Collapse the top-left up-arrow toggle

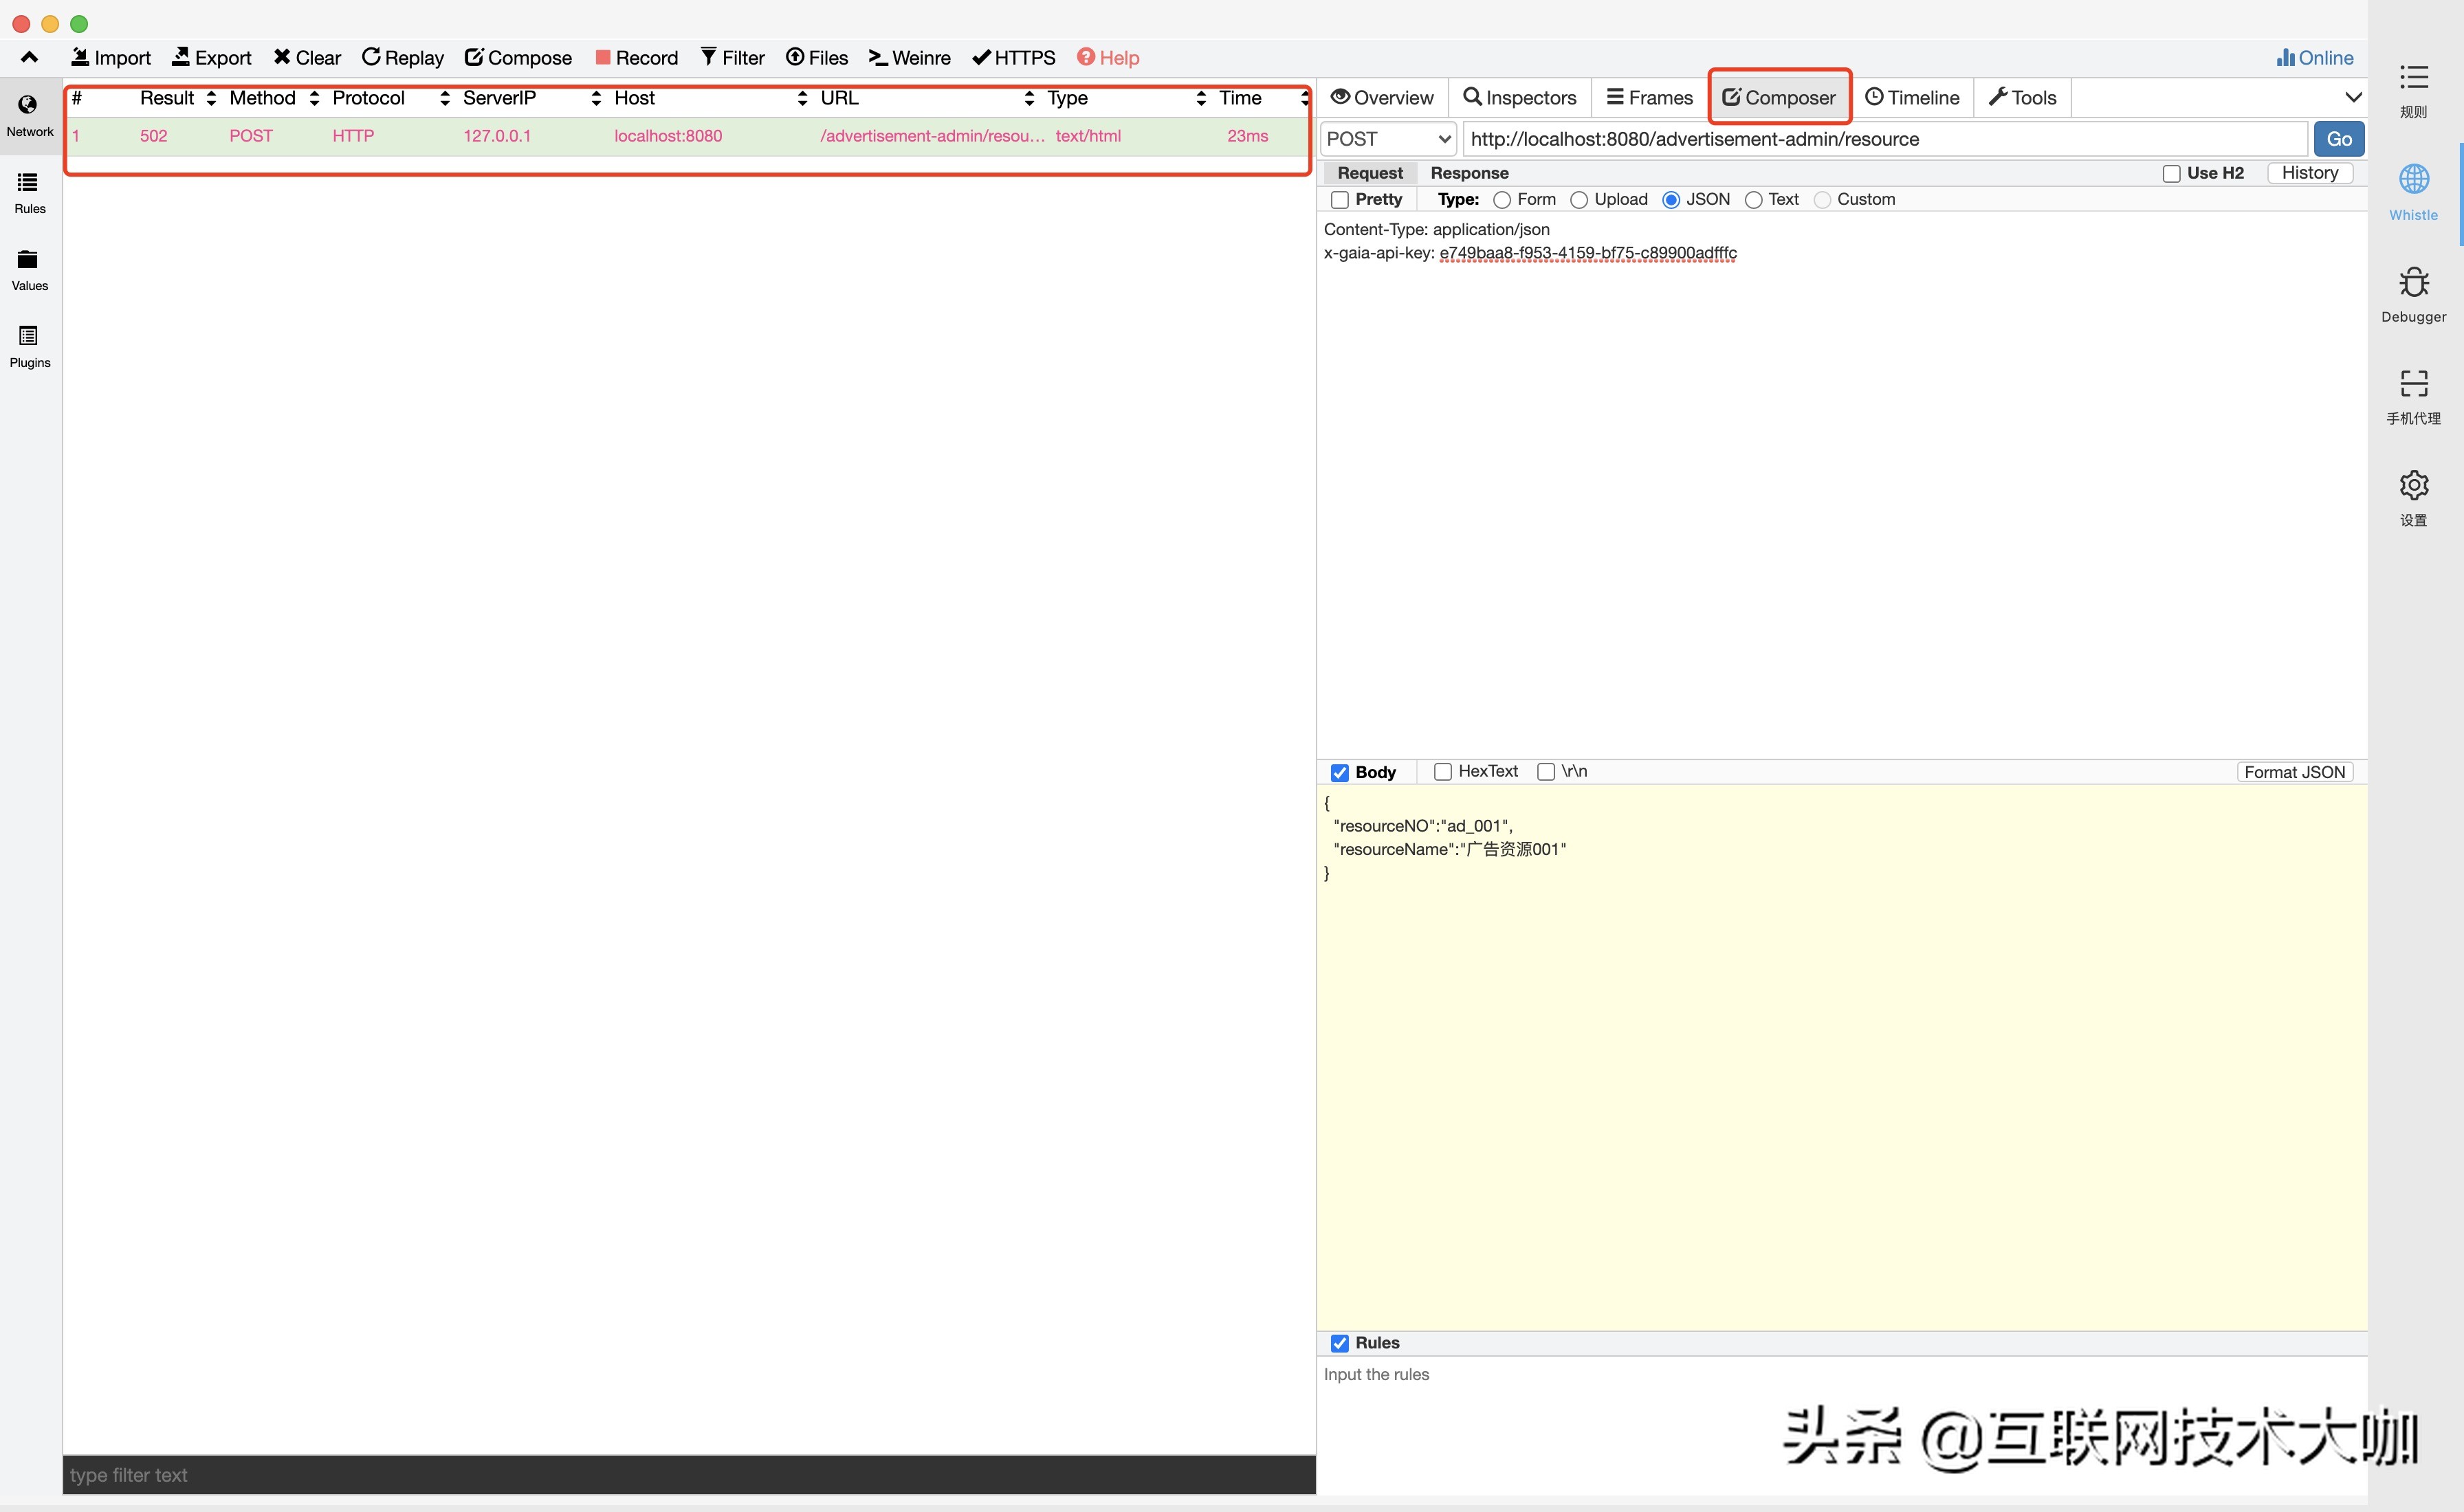coord(29,58)
